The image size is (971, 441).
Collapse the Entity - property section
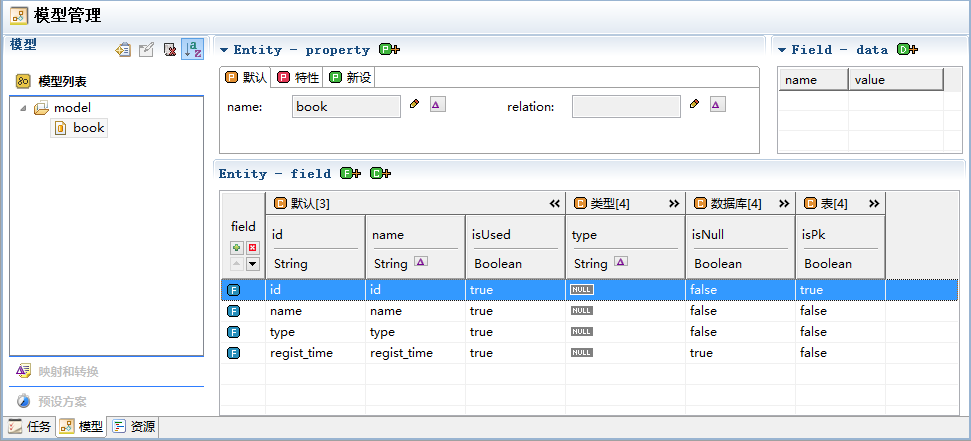pyautogui.click(x=224, y=50)
